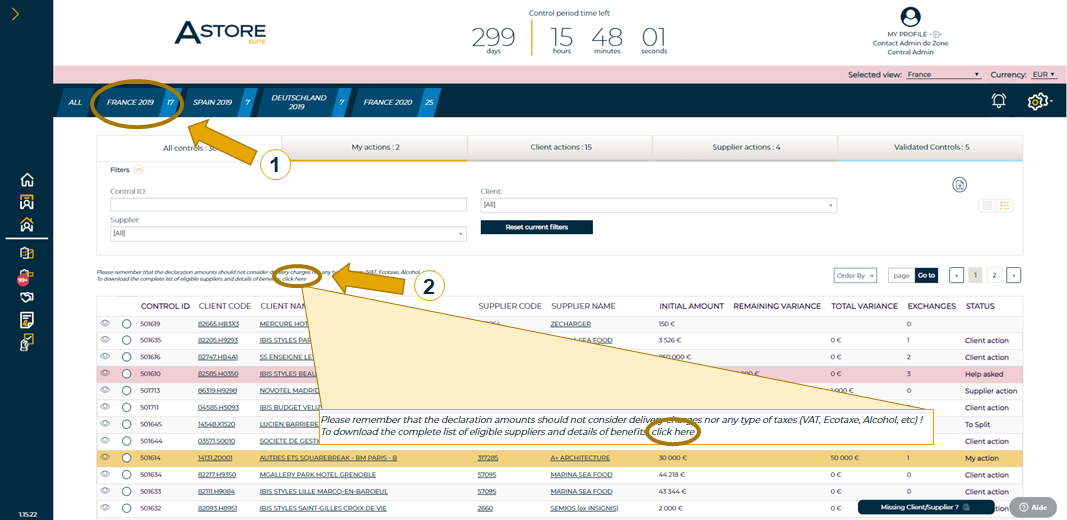Switch to Validated Controls : 5 tab
1067x520 pixels.
[931, 147]
